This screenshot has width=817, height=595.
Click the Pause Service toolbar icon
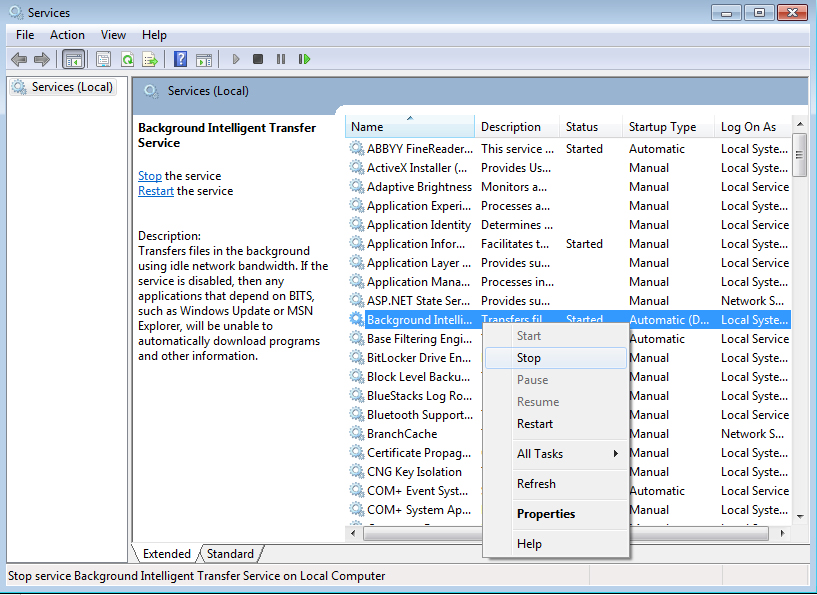pos(281,59)
